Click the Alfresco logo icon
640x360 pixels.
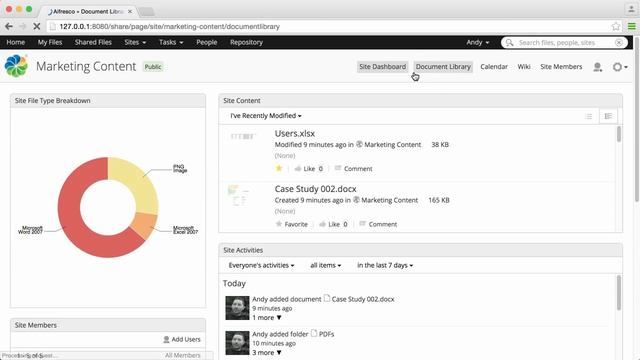point(16,66)
